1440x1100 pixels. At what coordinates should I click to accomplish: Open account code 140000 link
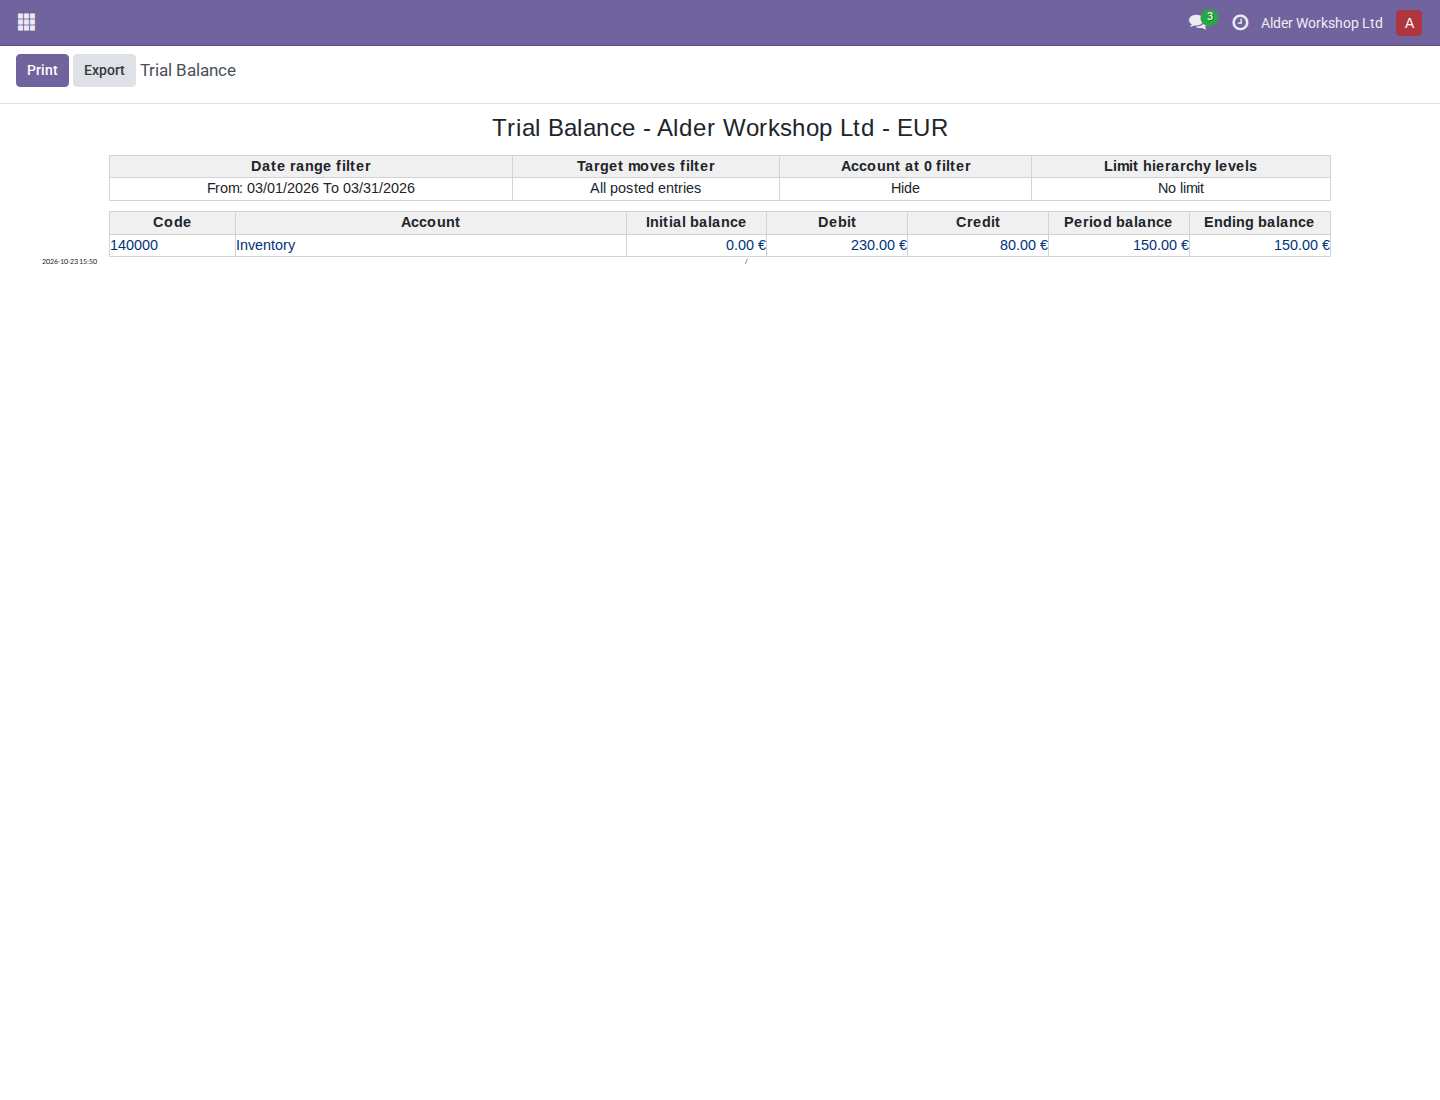pos(134,245)
